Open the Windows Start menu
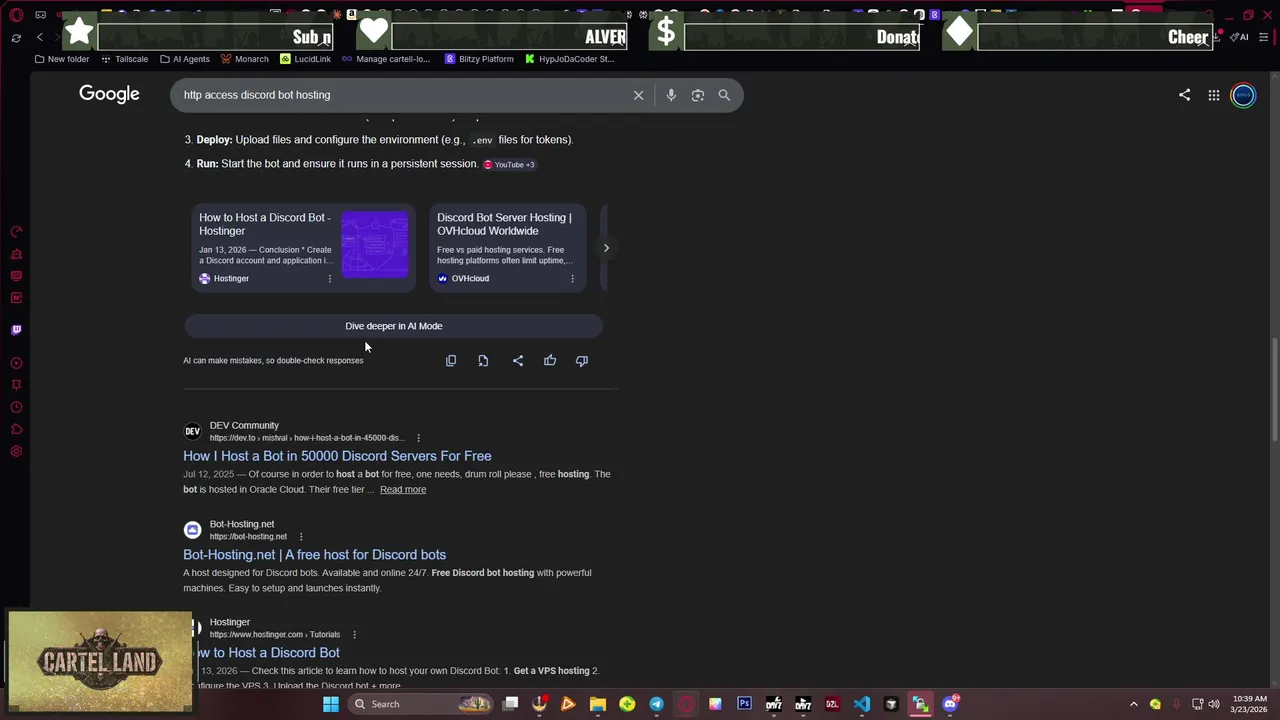Screen dimensions: 1280x720 point(331,704)
